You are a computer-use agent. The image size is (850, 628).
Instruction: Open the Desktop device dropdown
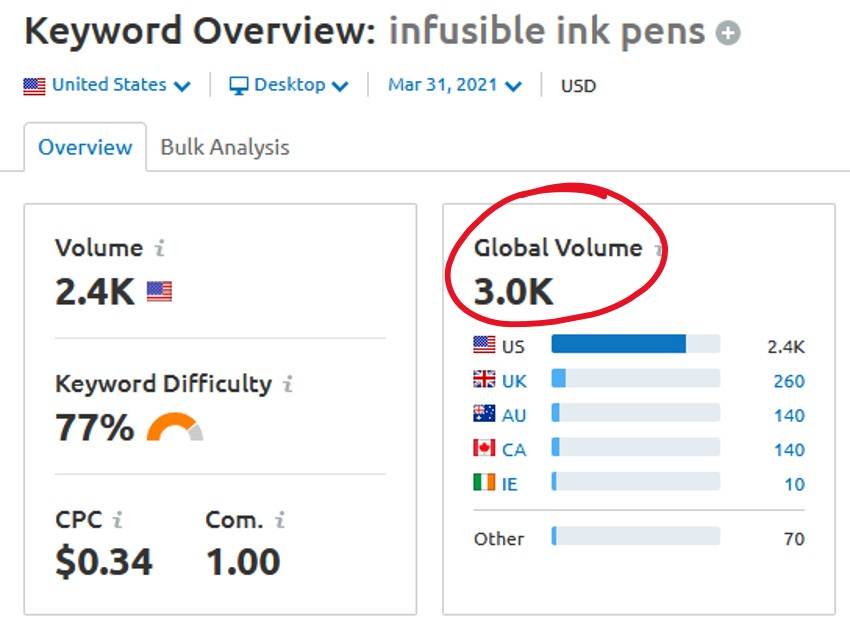[x=288, y=85]
